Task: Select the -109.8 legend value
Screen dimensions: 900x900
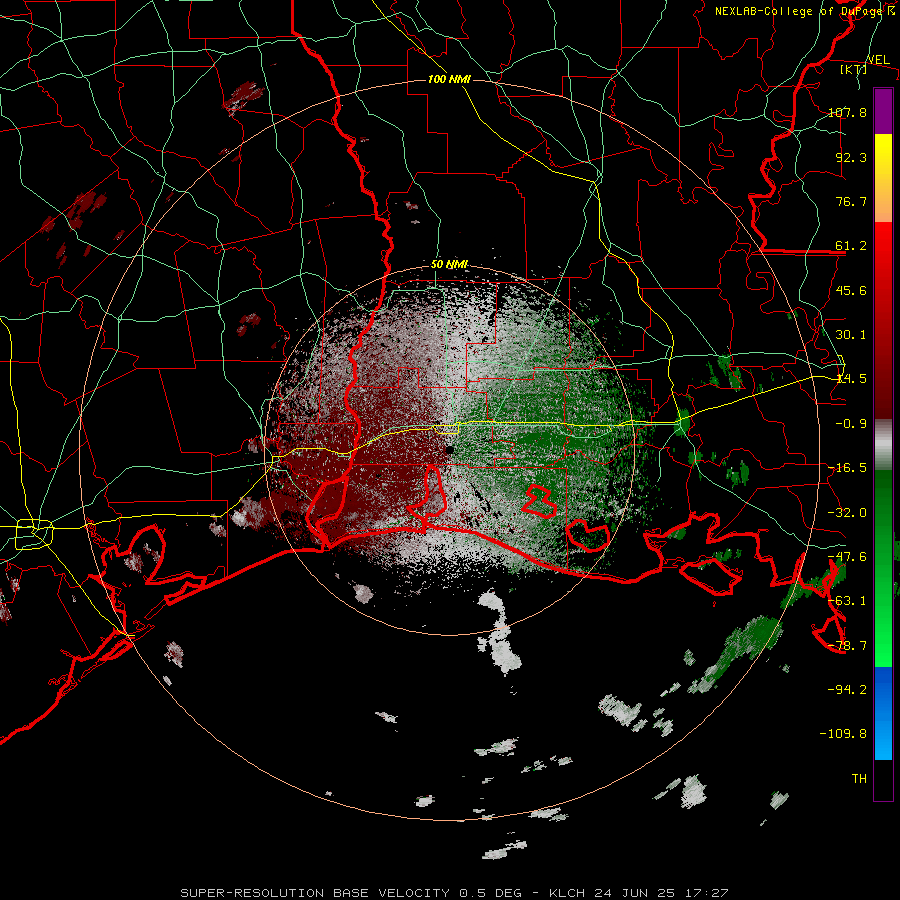Action: click(x=843, y=734)
